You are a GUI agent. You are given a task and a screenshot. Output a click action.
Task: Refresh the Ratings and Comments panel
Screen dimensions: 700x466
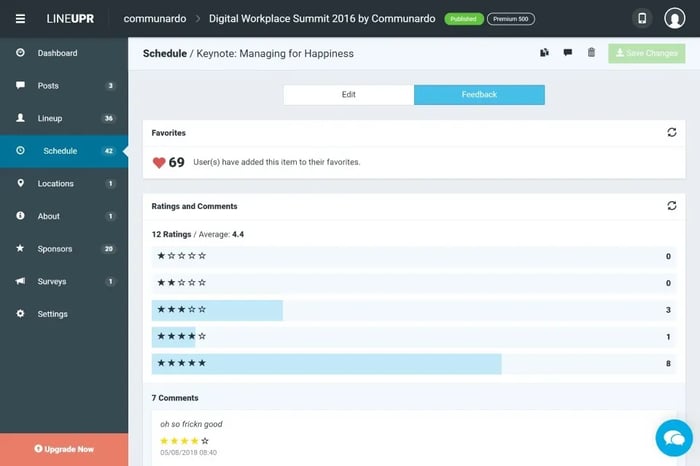click(x=671, y=206)
